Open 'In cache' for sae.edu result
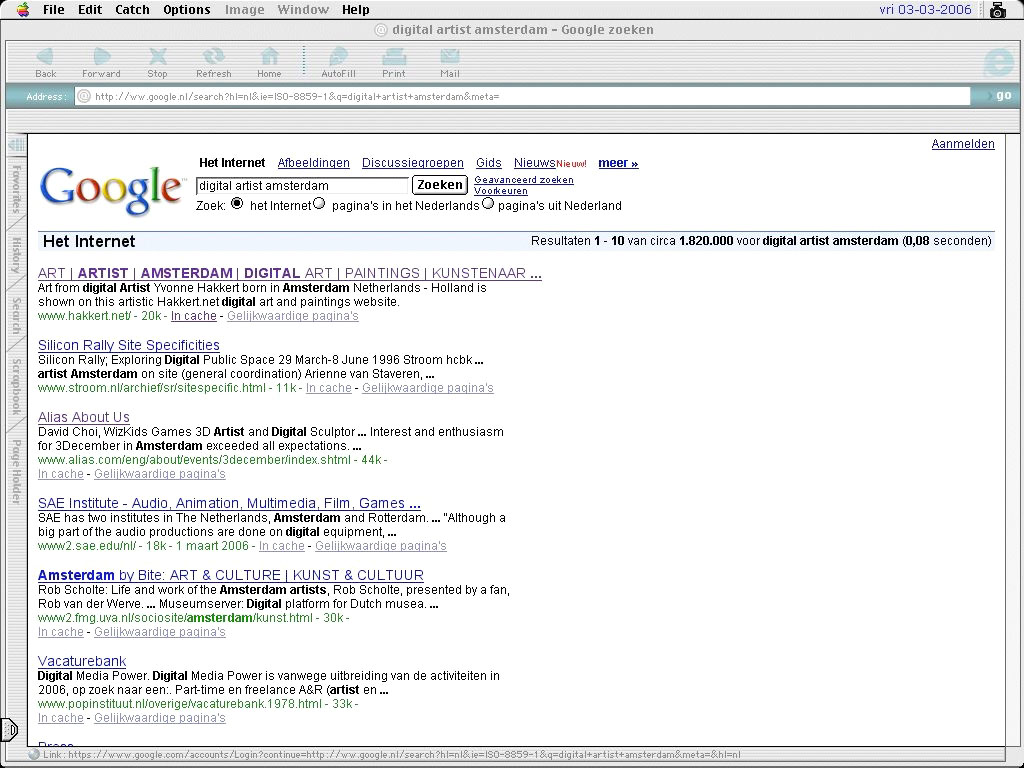The image size is (1024, 768). click(281, 546)
